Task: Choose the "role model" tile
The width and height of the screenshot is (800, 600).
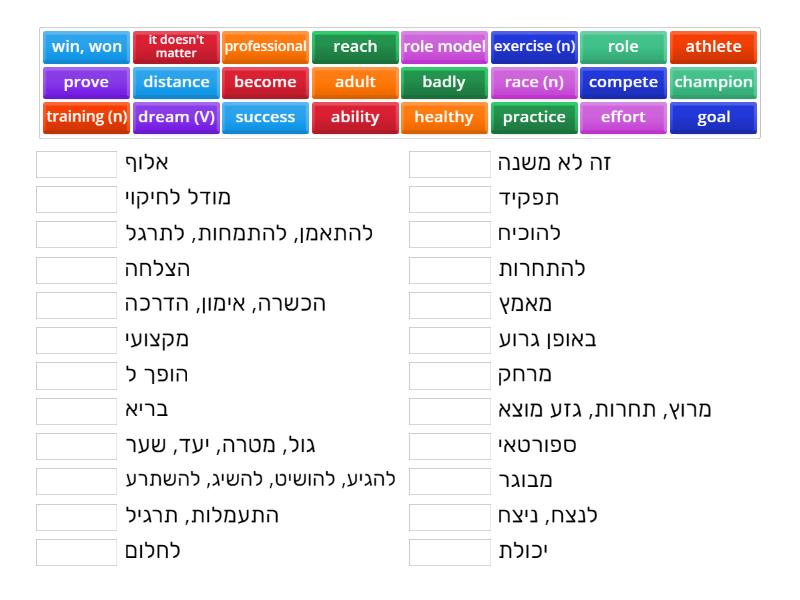Action: (444, 46)
